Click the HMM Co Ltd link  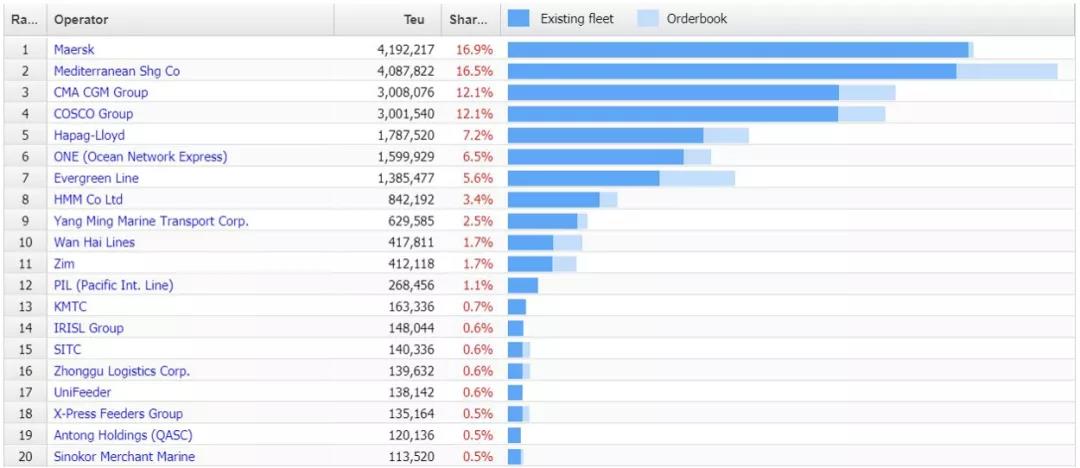tap(88, 200)
